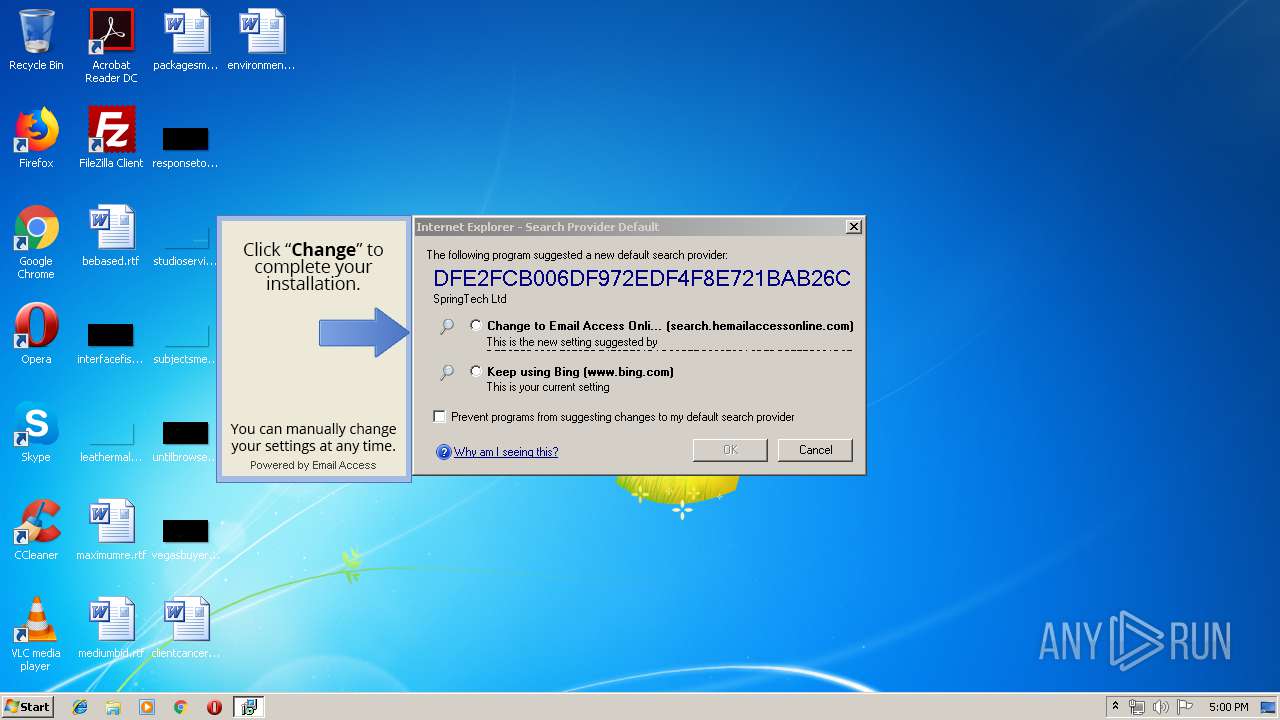Select Change to Email Access Online radio
The height and width of the screenshot is (720, 1280).
[476, 325]
